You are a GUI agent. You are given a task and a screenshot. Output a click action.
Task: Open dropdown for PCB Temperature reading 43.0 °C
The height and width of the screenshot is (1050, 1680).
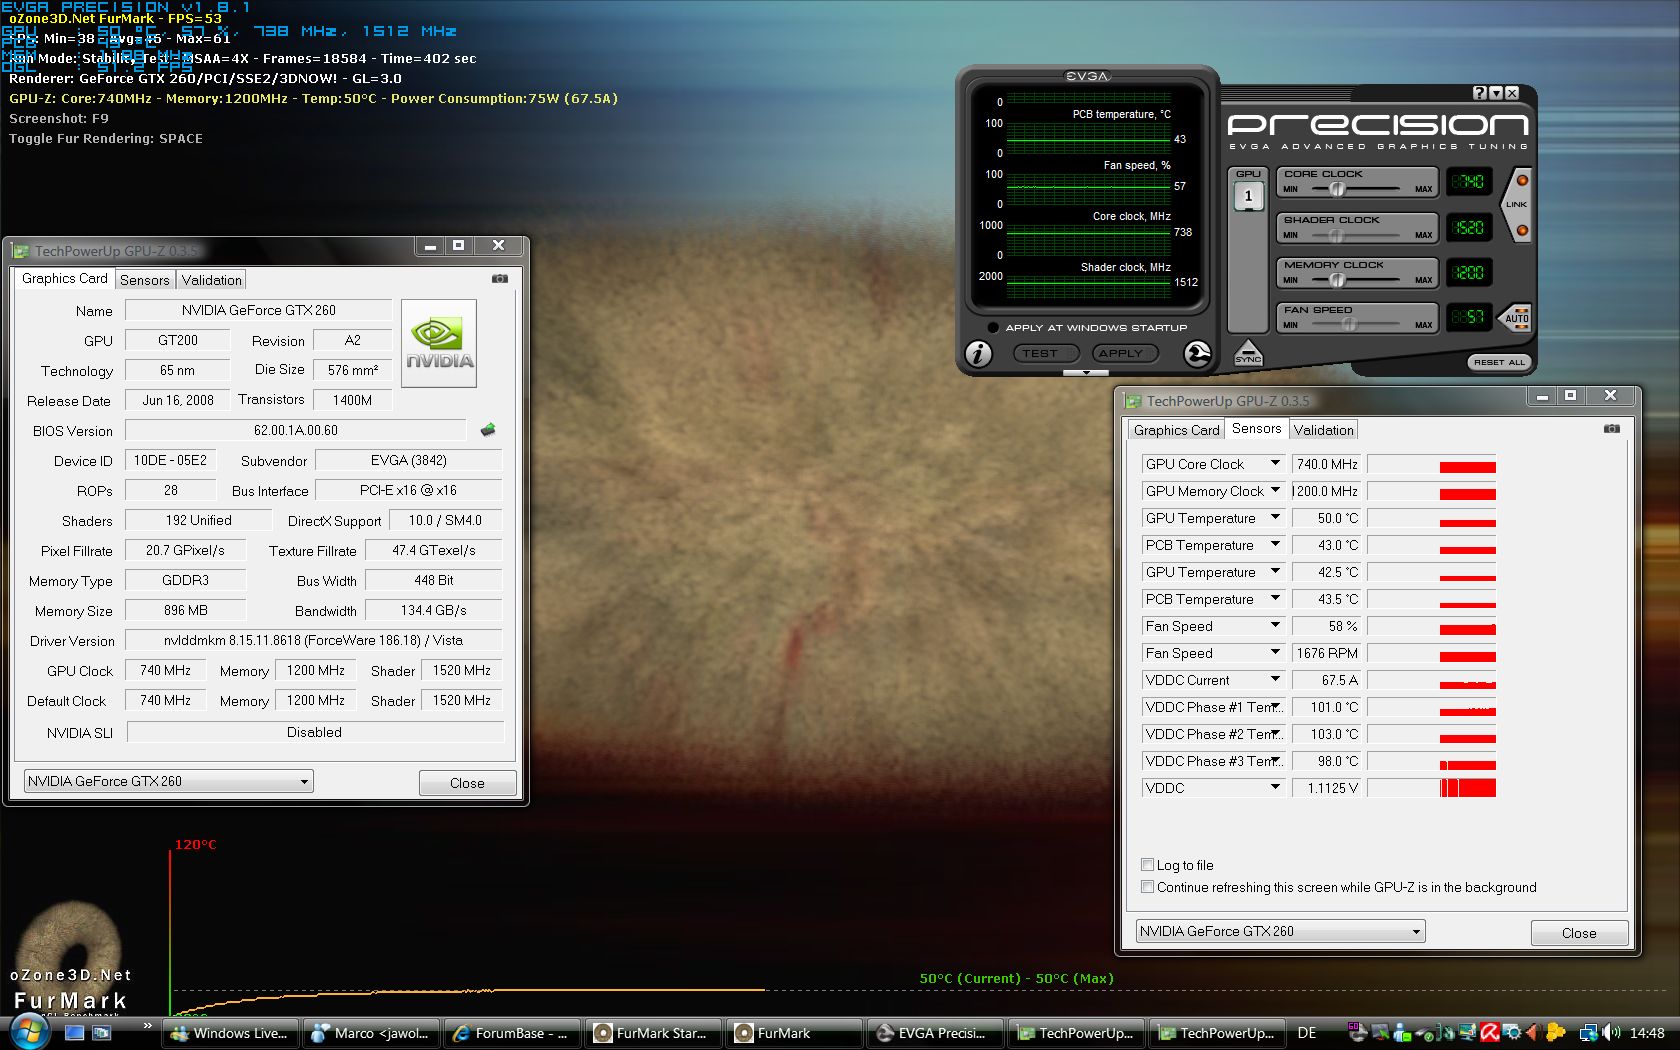click(x=1275, y=544)
